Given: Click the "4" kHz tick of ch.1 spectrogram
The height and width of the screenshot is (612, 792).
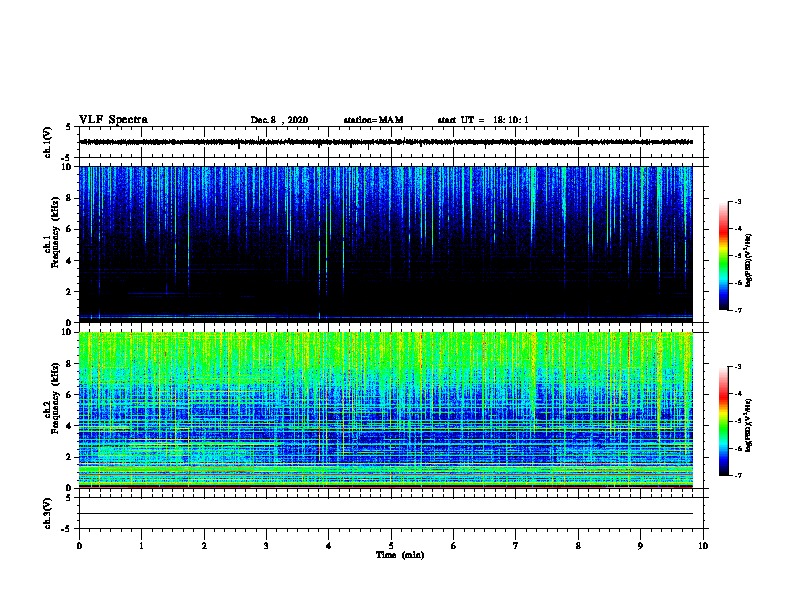Looking at the screenshot, I should pyautogui.click(x=70, y=261).
